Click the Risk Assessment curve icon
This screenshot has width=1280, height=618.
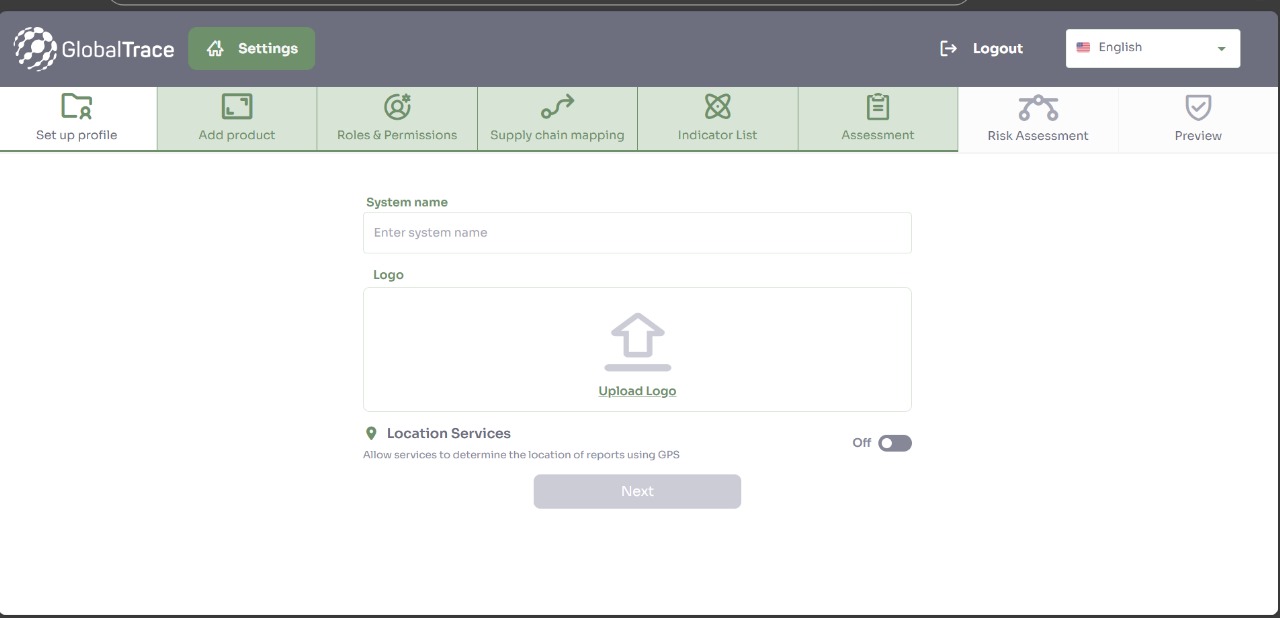(1038, 107)
